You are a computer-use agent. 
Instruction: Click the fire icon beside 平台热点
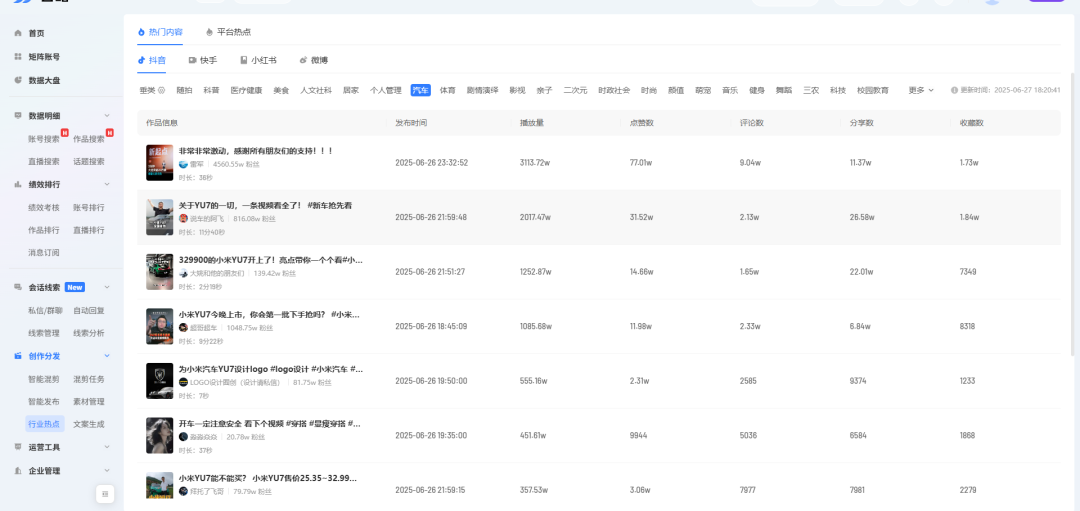coord(209,32)
